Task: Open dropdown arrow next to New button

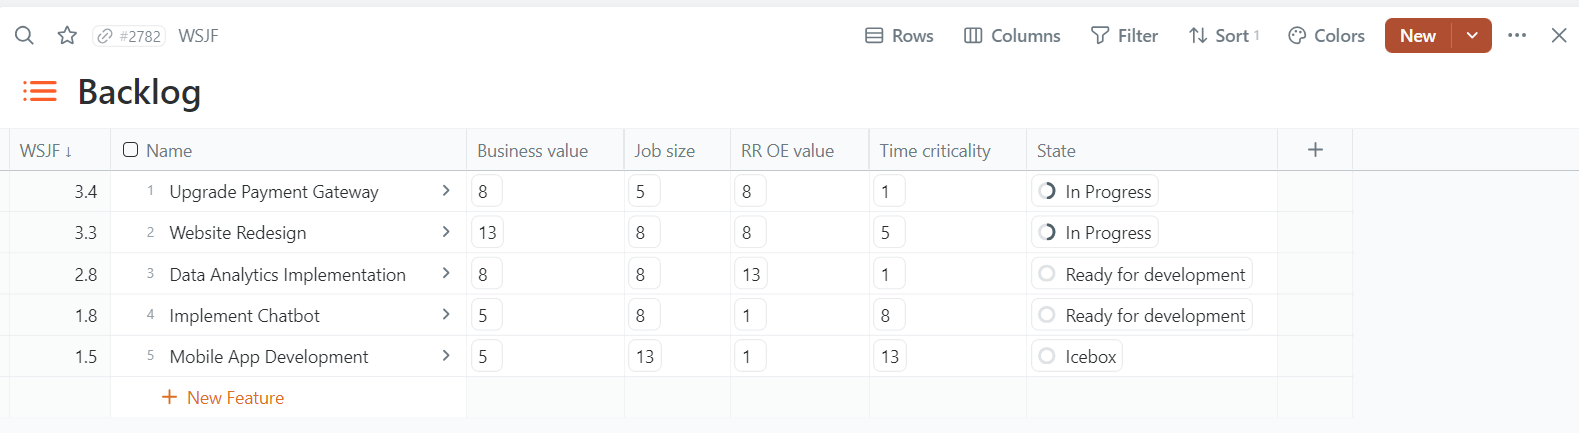Action: 1472,36
